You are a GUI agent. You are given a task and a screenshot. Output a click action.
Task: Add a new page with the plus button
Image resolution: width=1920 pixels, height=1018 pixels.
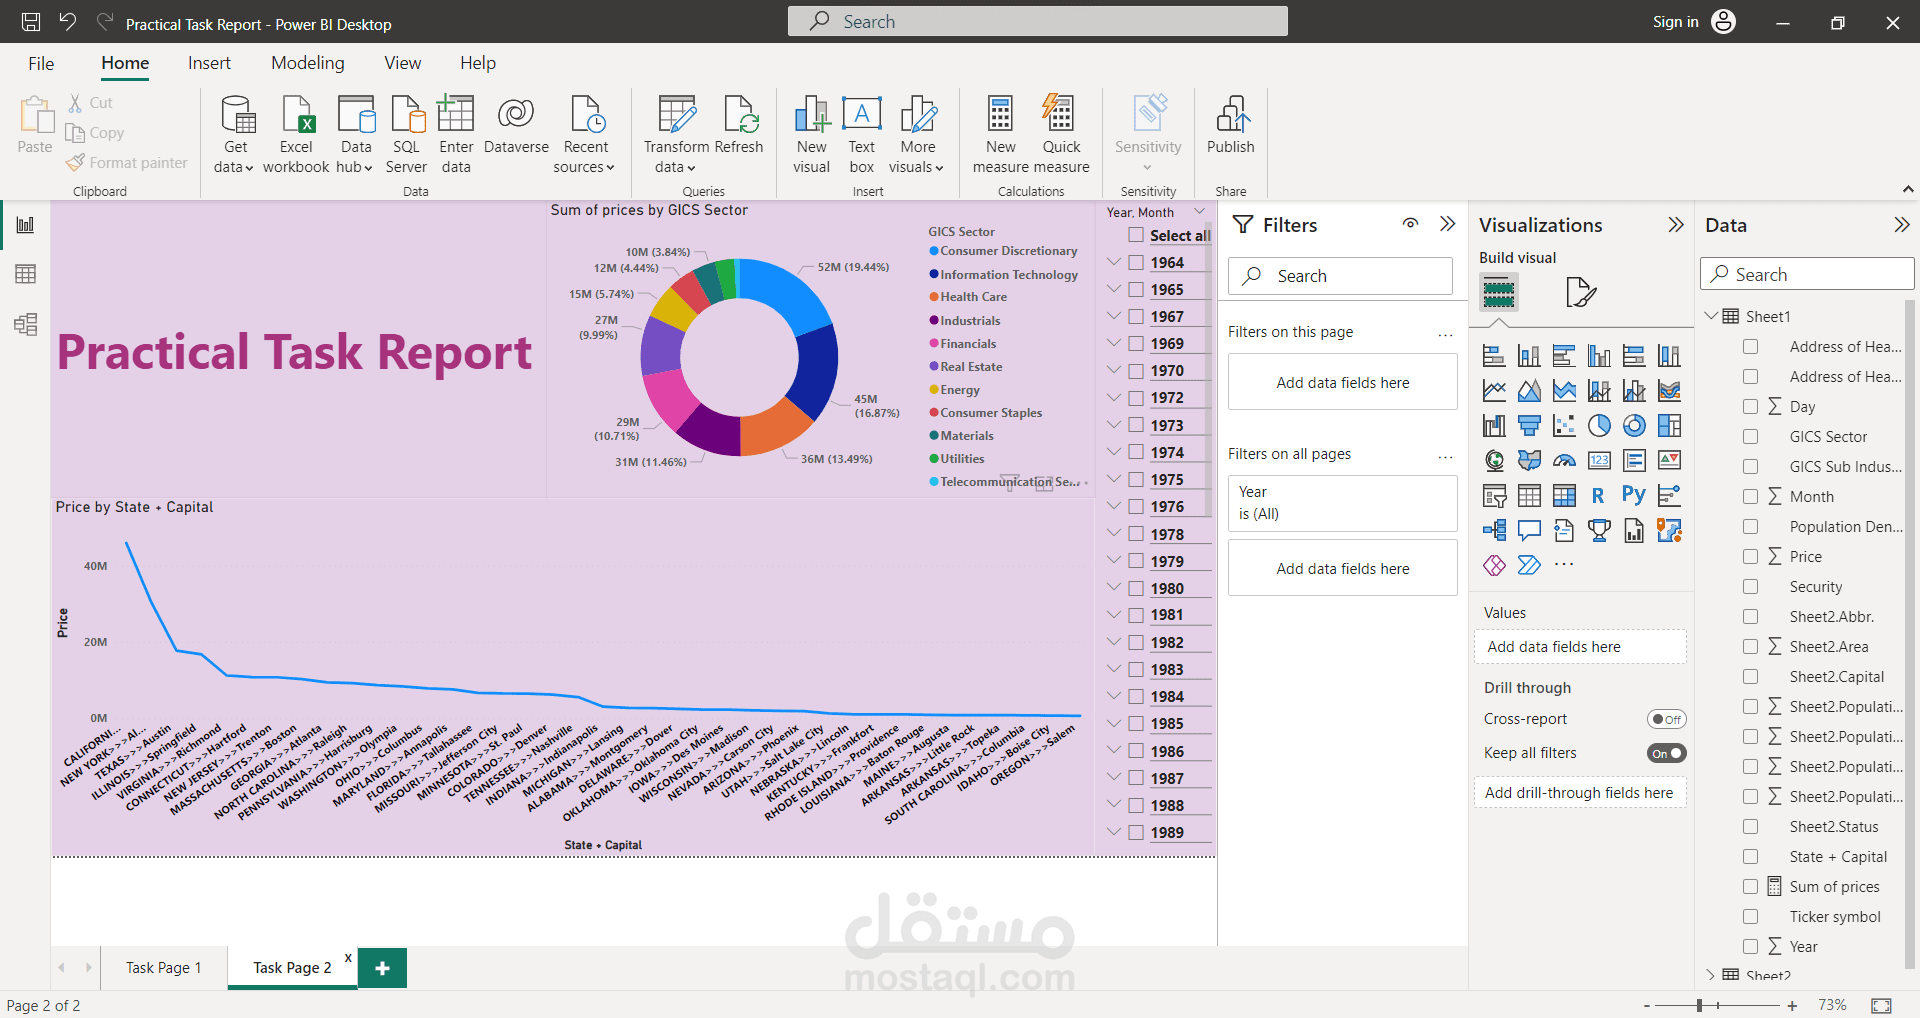[382, 968]
